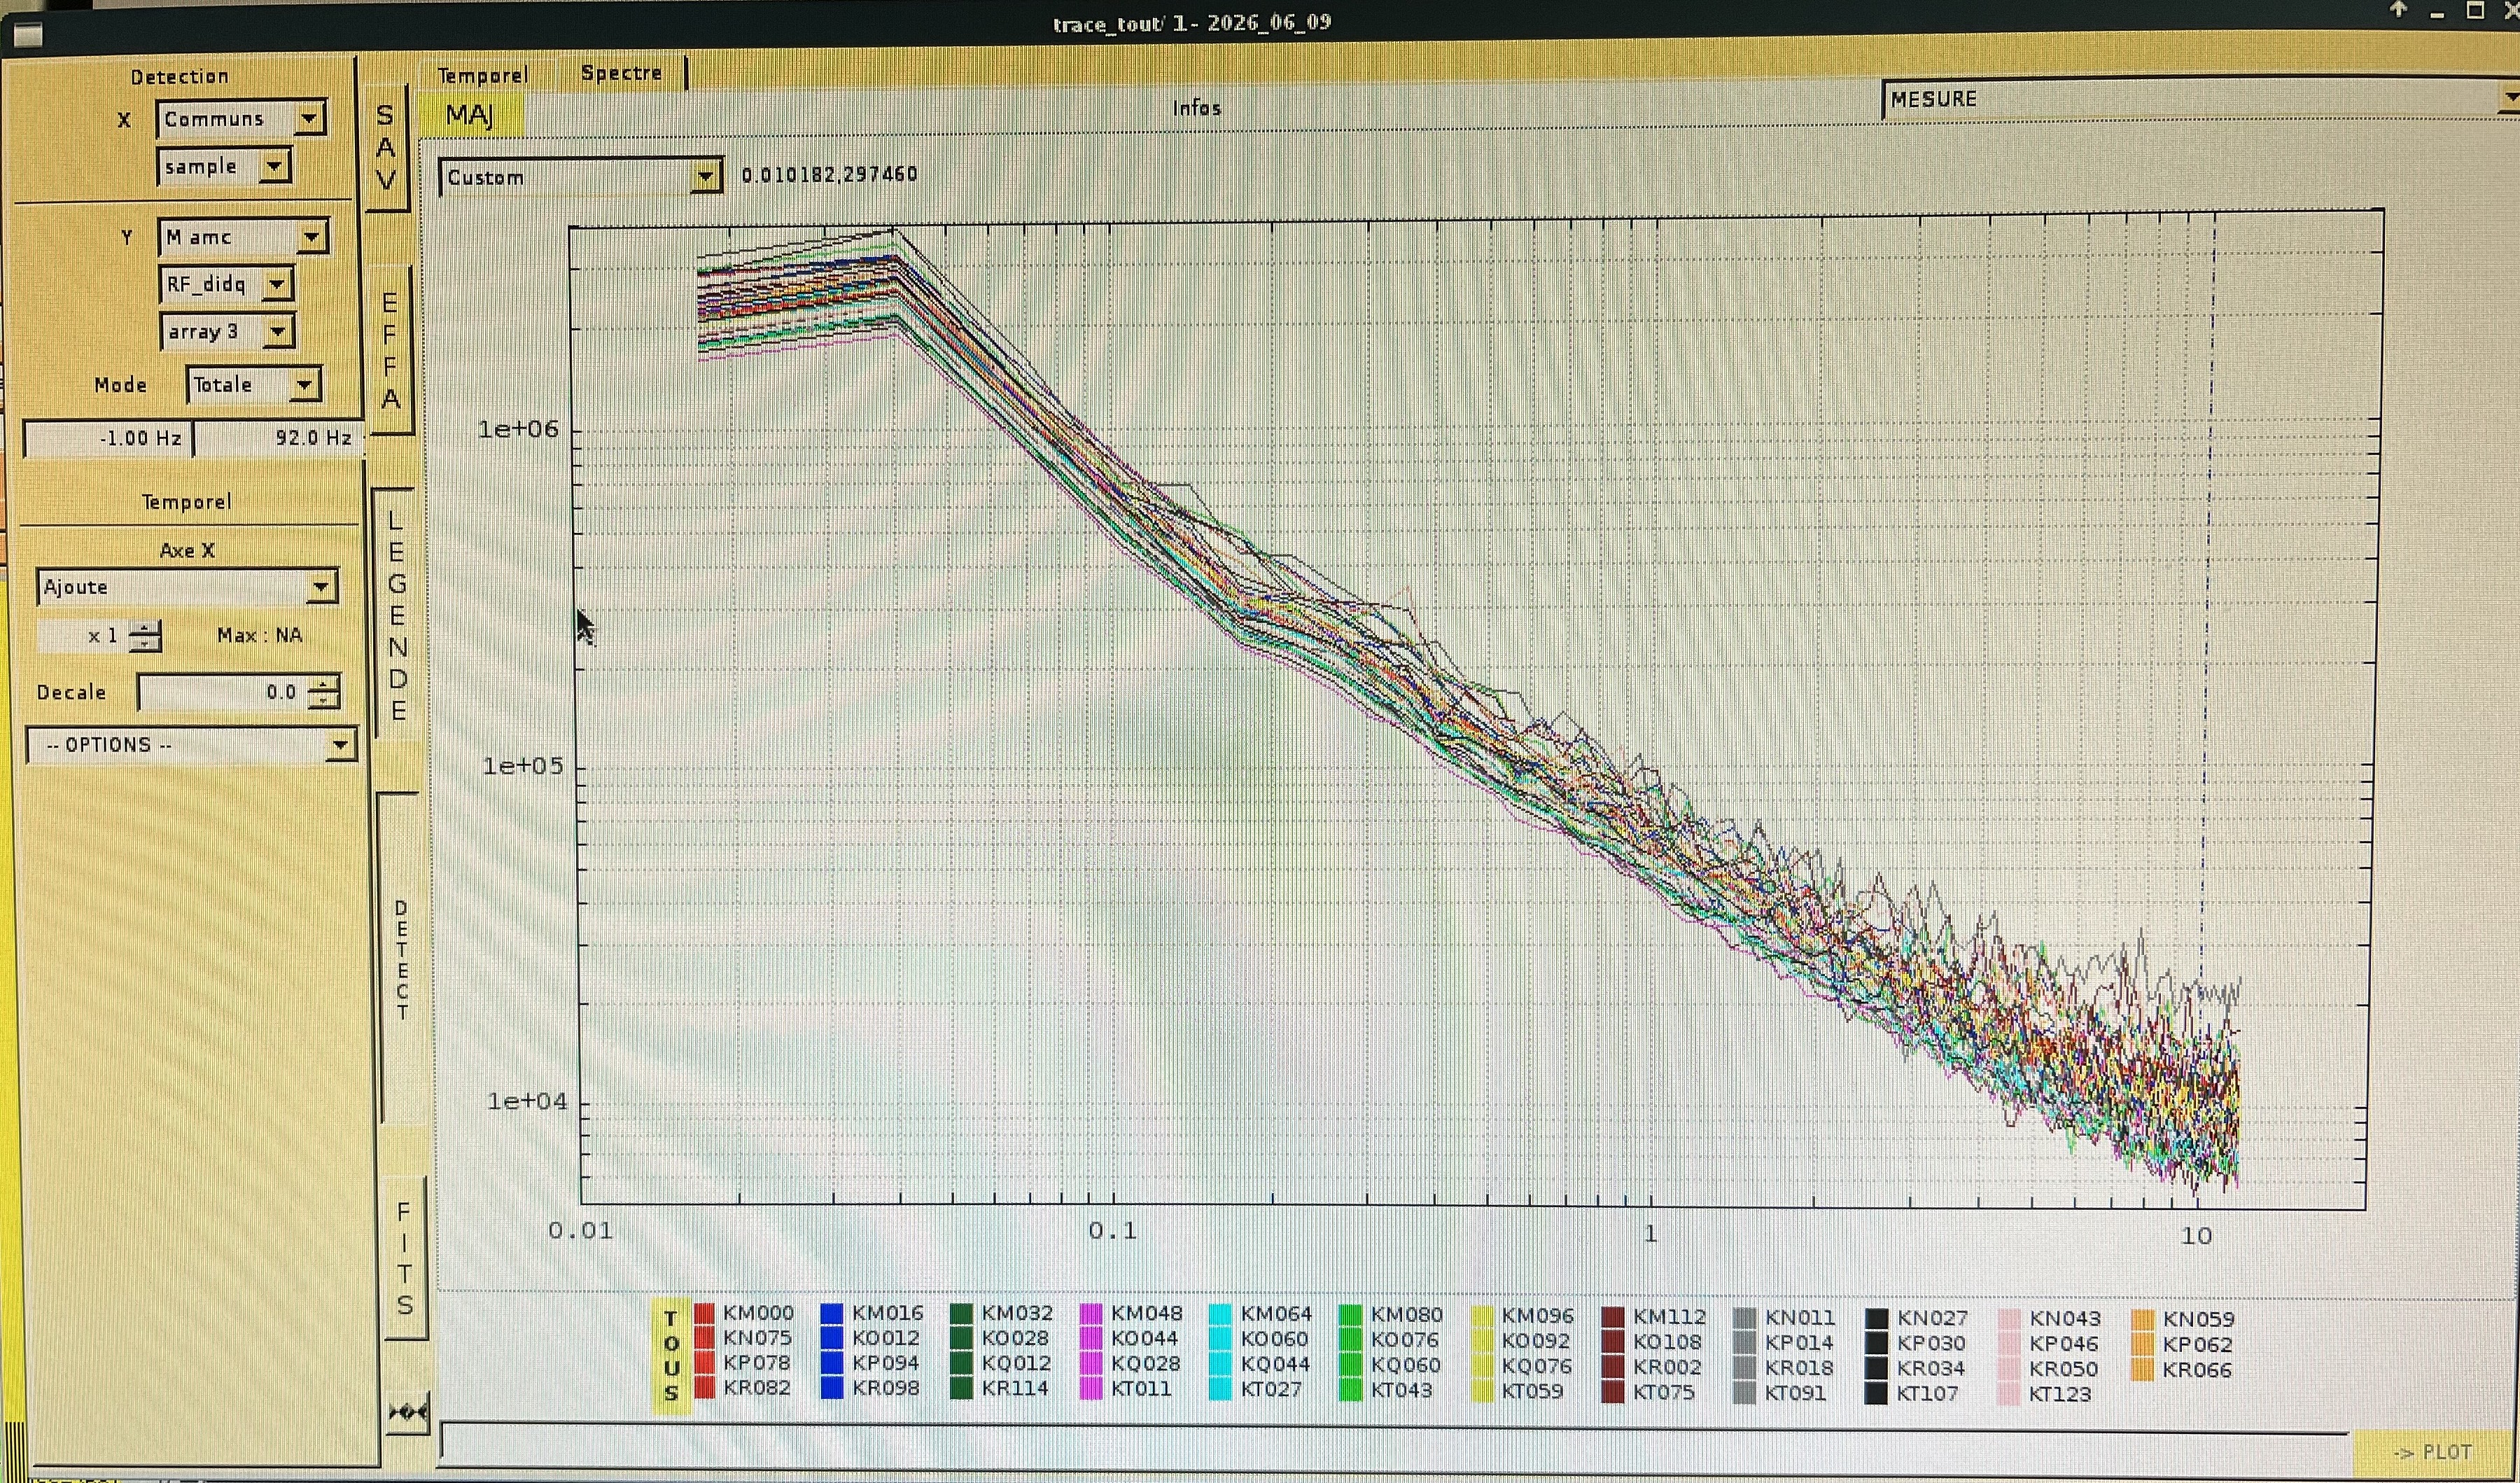Image resolution: width=2520 pixels, height=1483 pixels.
Task: Click the cyan KM064 legend swatch
Action: click(1220, 1314)
